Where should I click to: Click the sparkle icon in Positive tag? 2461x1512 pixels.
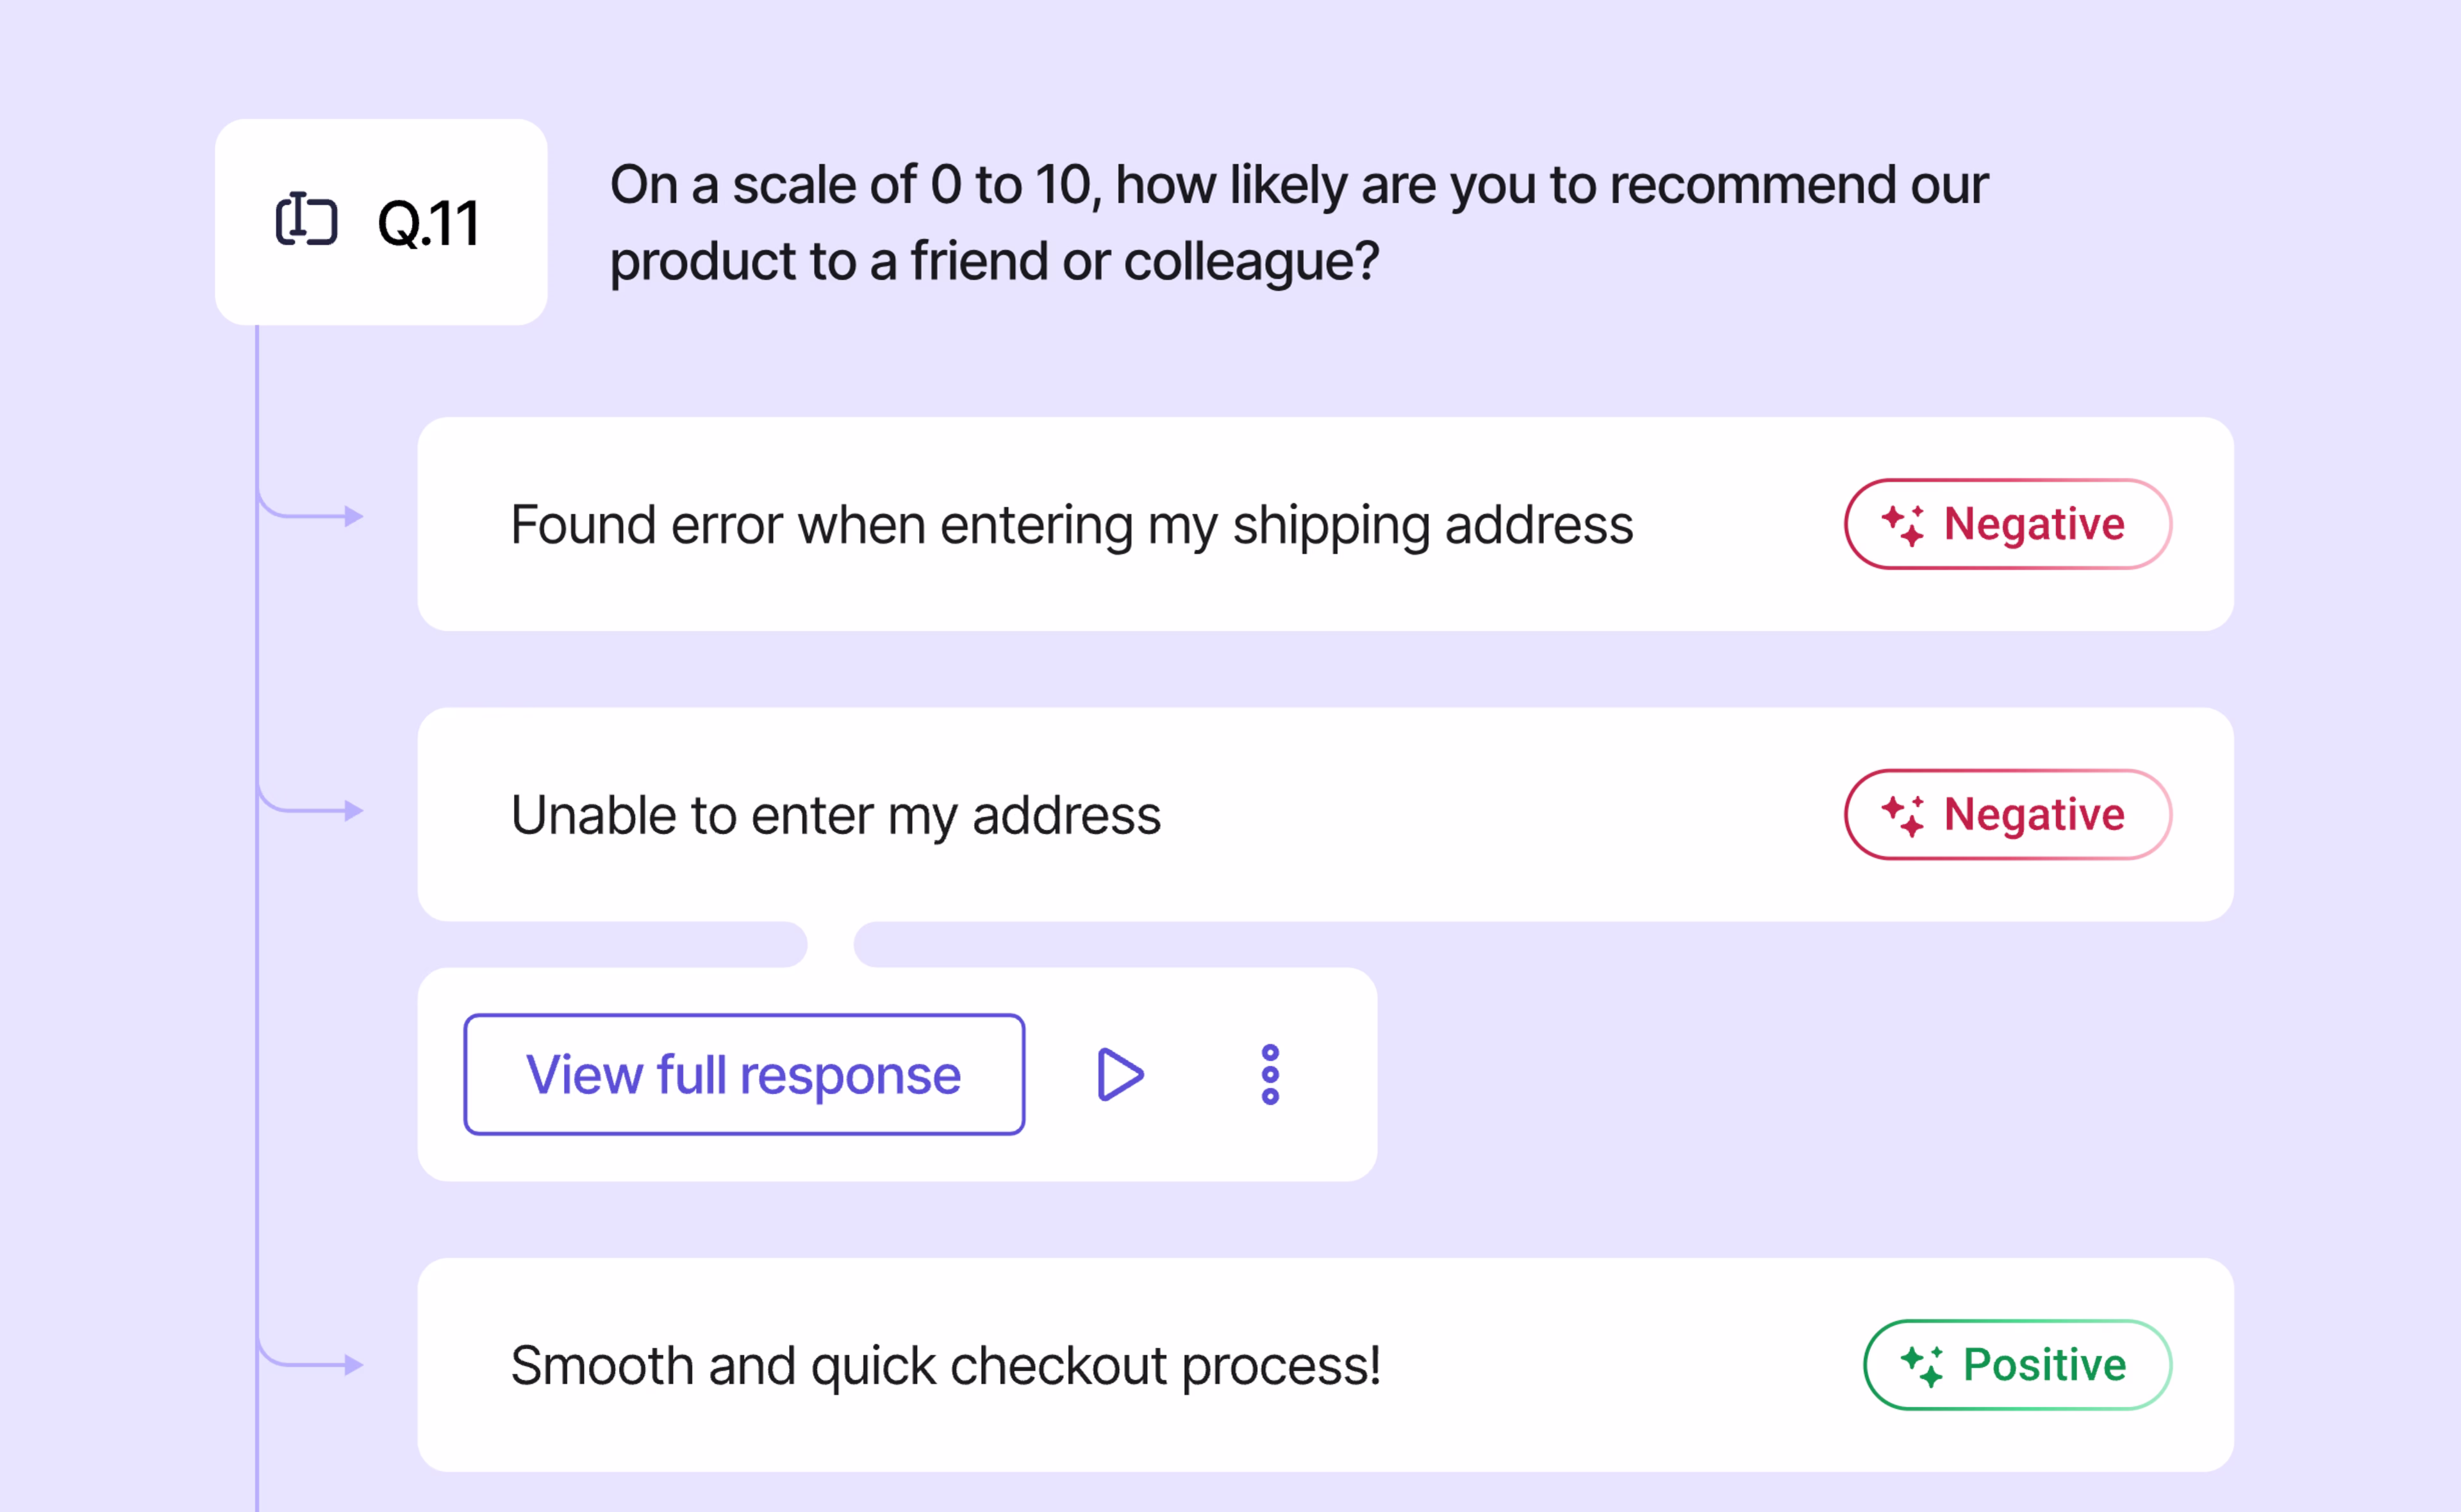pos(1922,1366)
